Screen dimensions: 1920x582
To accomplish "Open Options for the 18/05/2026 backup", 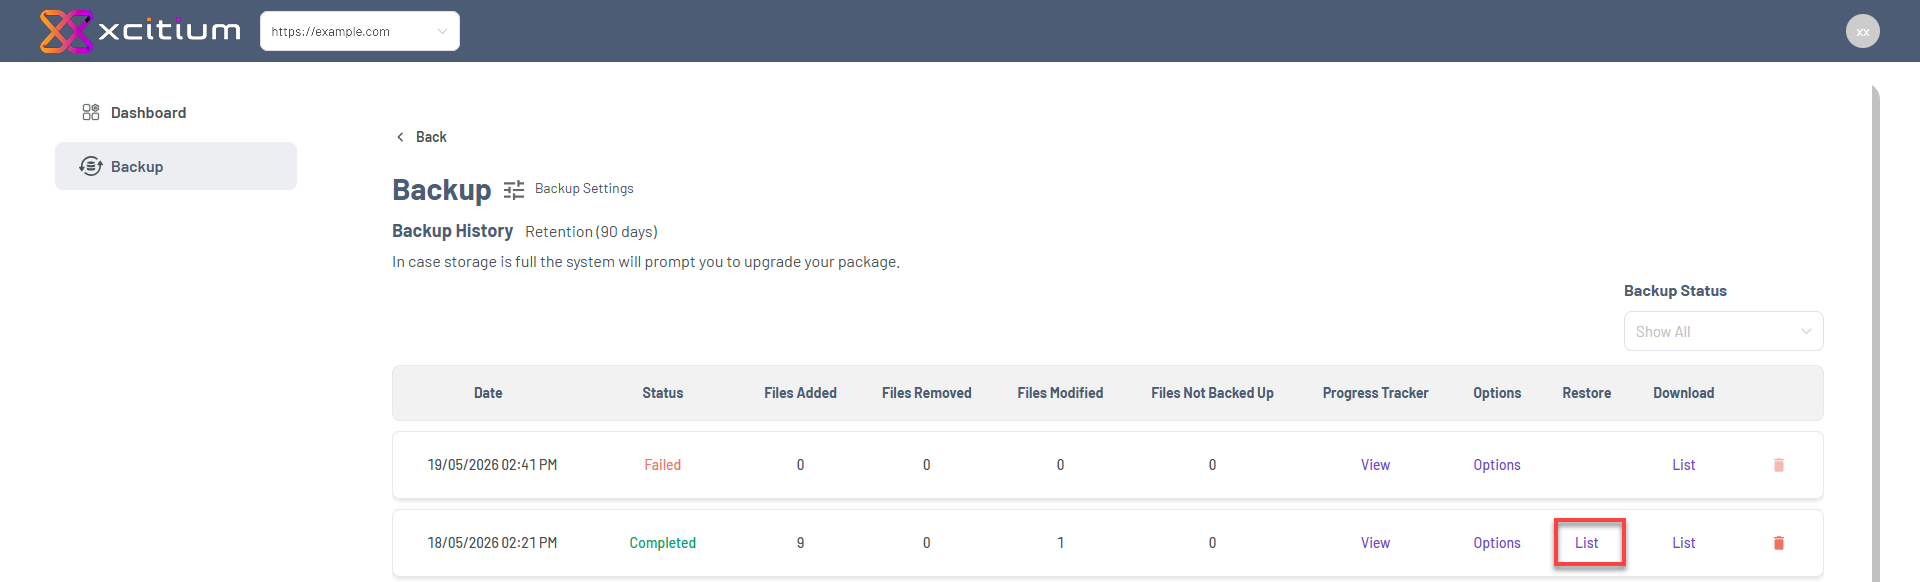I will 1496,543.
